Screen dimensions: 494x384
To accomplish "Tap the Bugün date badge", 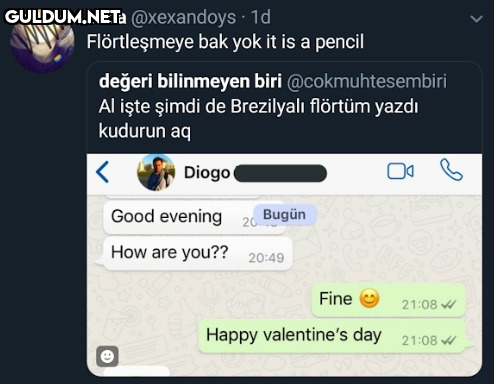I will click(284, 215).
